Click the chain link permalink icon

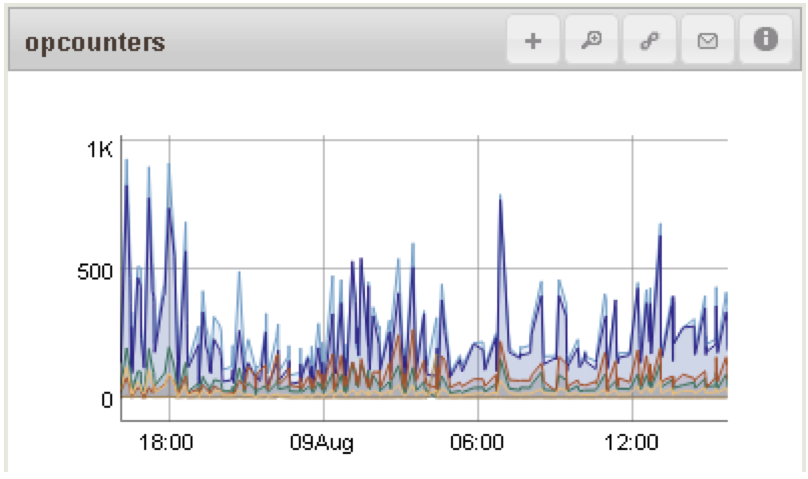(649, 40)
